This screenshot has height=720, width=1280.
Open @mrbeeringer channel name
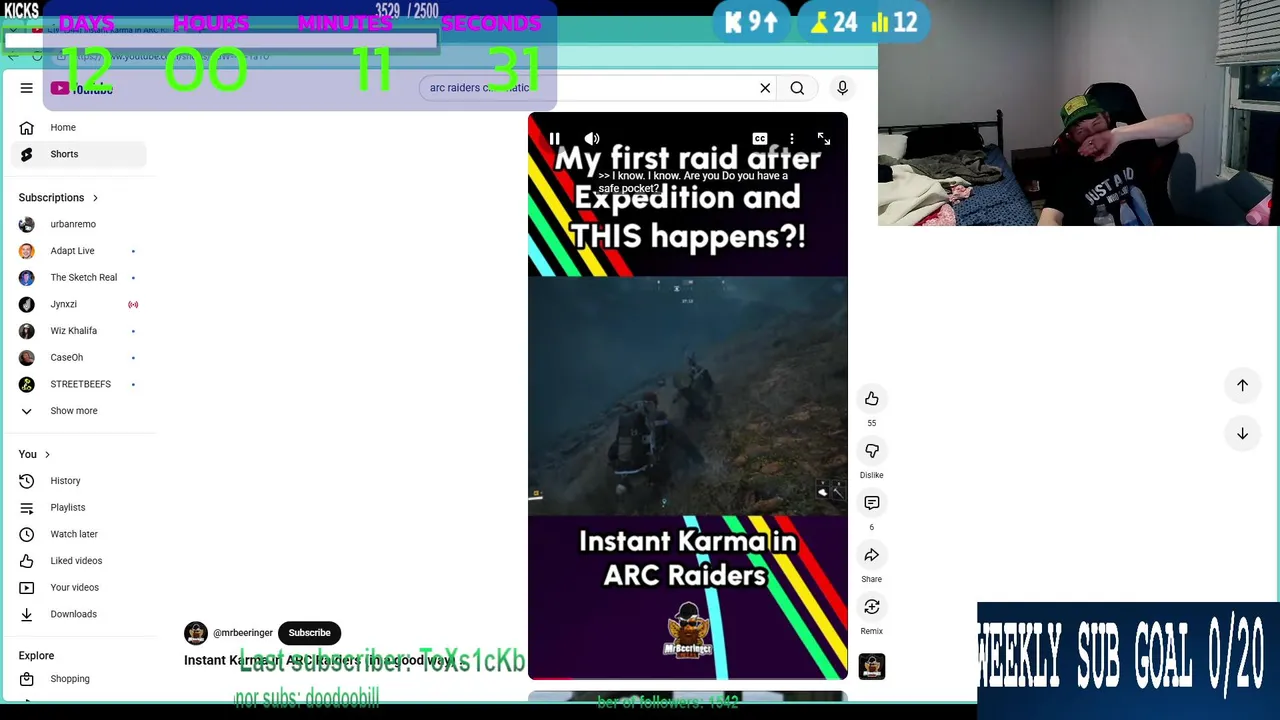point(243,633)
